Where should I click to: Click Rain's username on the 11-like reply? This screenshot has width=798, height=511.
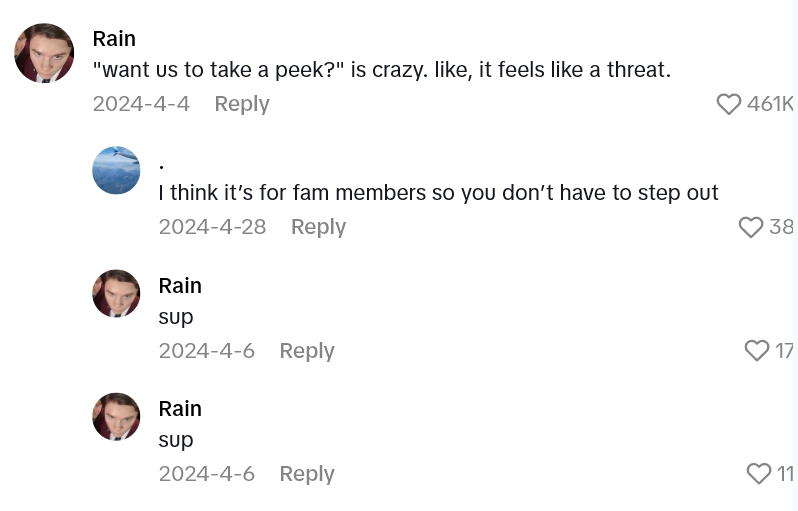(180, 409)
